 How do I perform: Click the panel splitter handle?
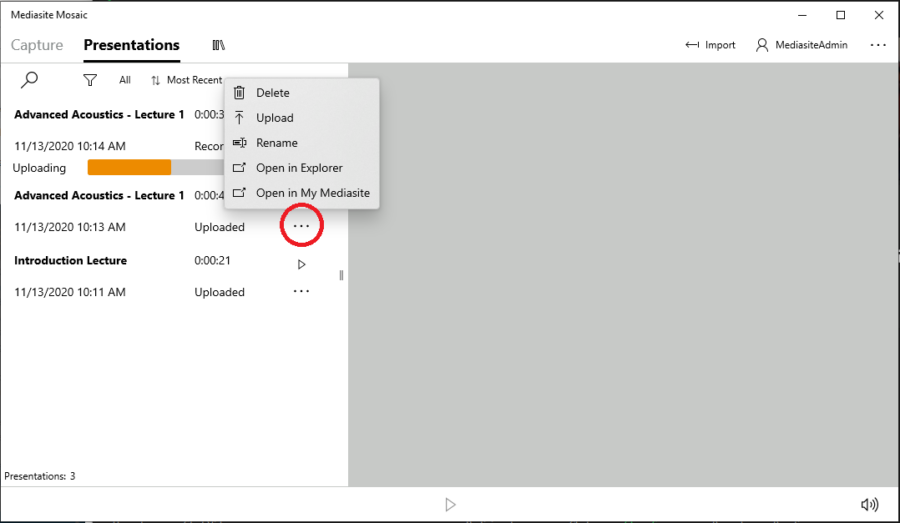342,276
